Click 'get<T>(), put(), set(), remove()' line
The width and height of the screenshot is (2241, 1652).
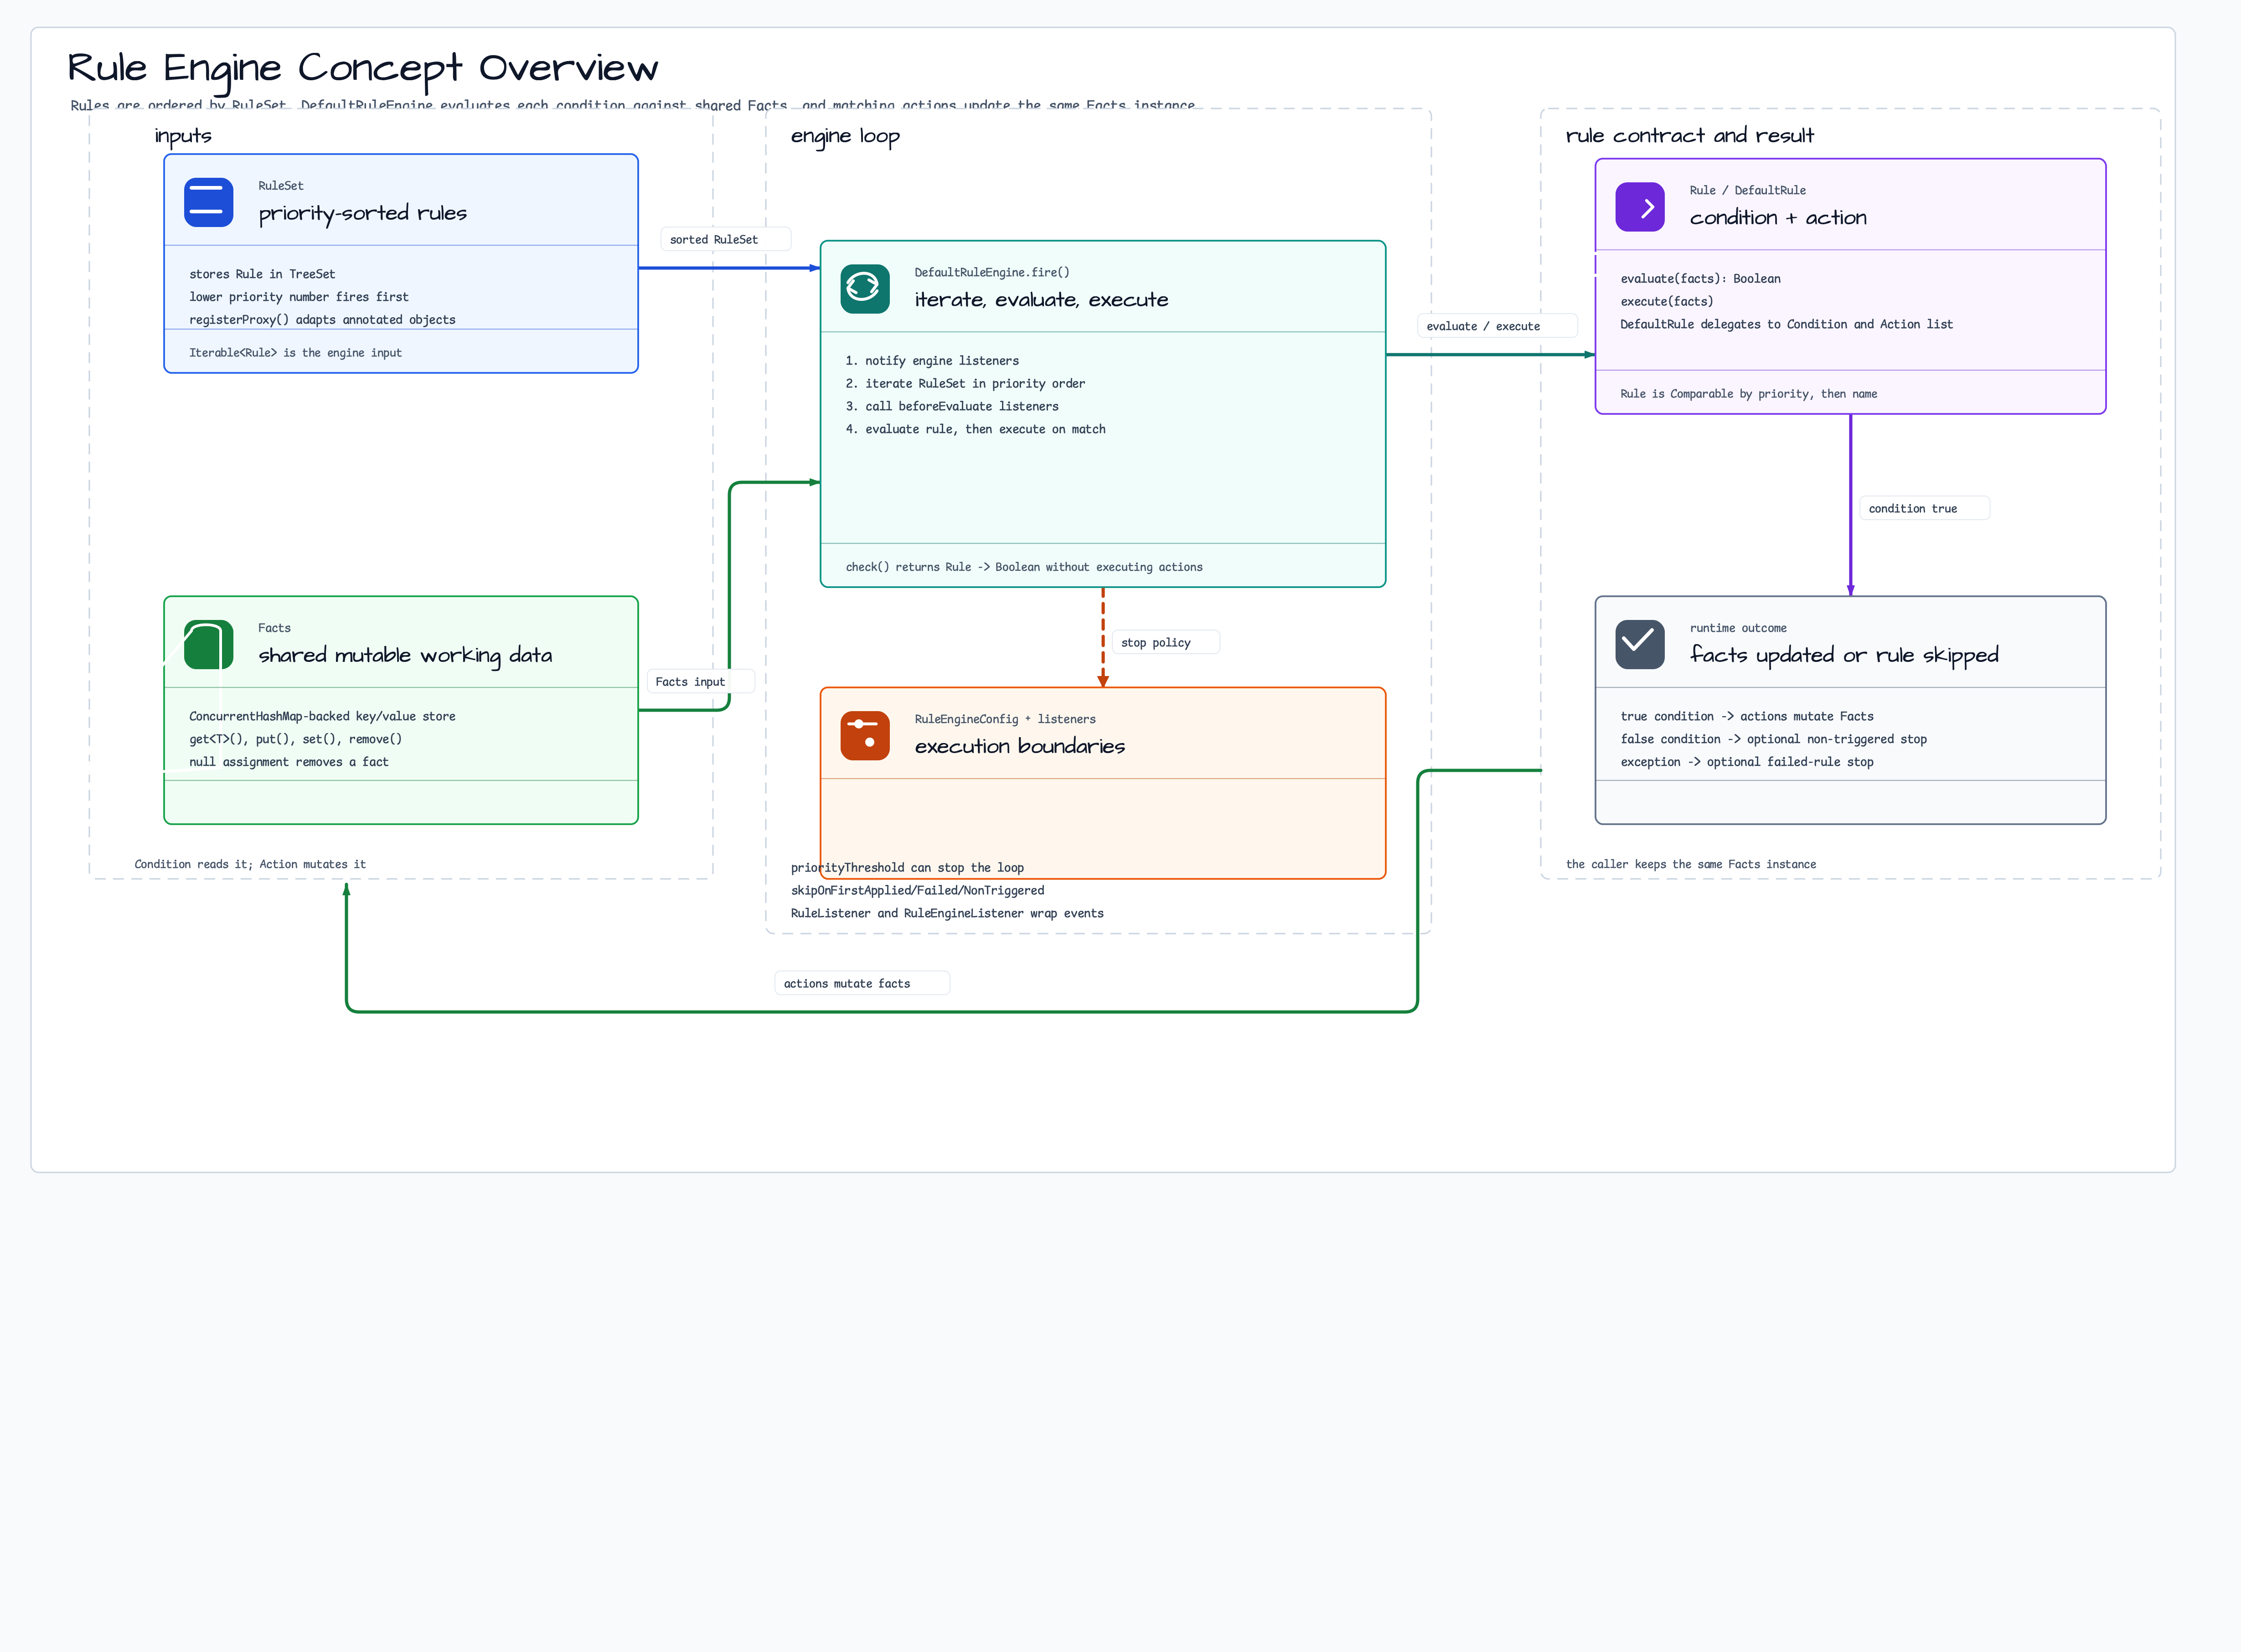click(295, 739)
